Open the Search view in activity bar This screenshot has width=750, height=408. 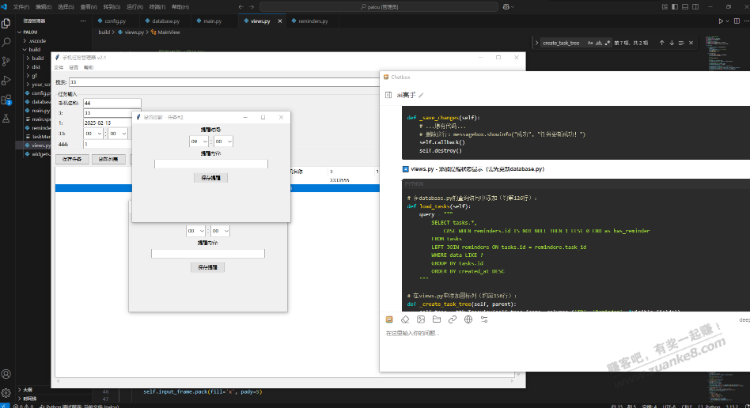6,42
